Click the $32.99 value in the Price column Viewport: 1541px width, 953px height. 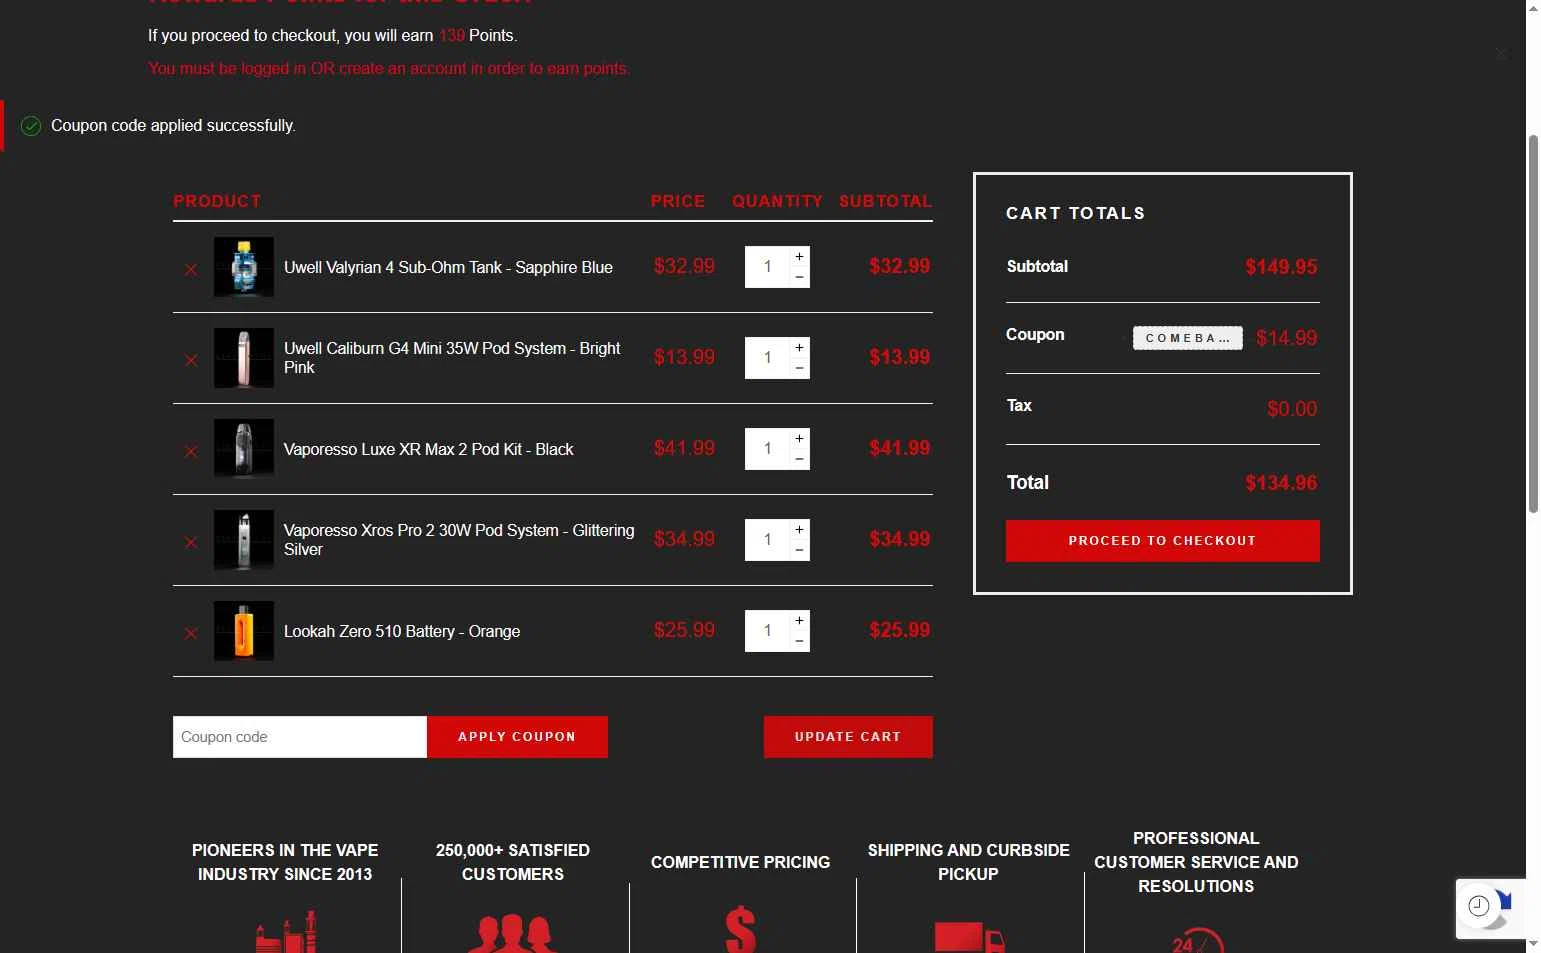684,267
